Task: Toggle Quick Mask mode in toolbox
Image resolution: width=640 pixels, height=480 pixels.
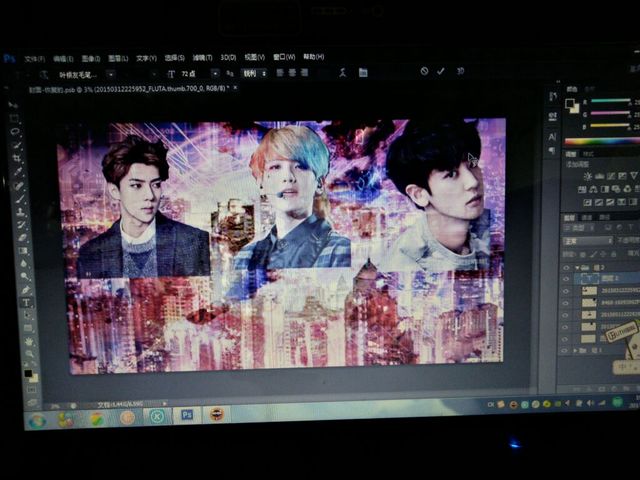Action: tap(32, 390)
